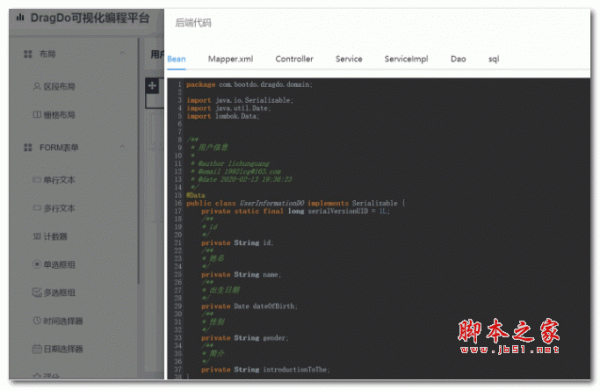600x390 pixels.
Task: Select 多选框组 component label
Action: click(x=59, y=293)
